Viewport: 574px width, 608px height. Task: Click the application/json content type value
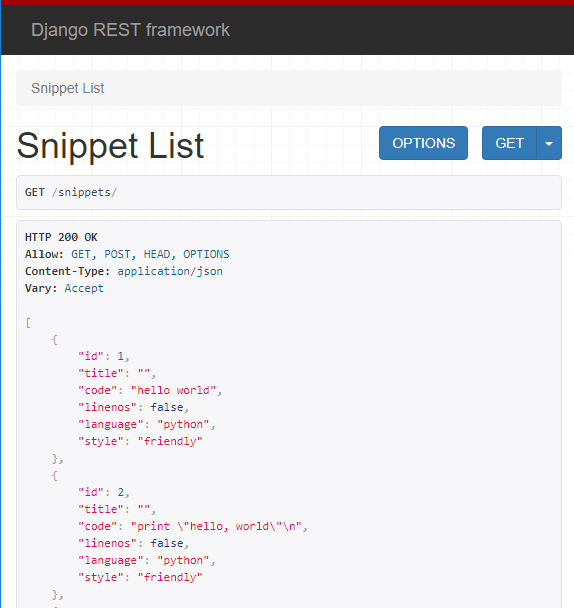pos(170,271)
